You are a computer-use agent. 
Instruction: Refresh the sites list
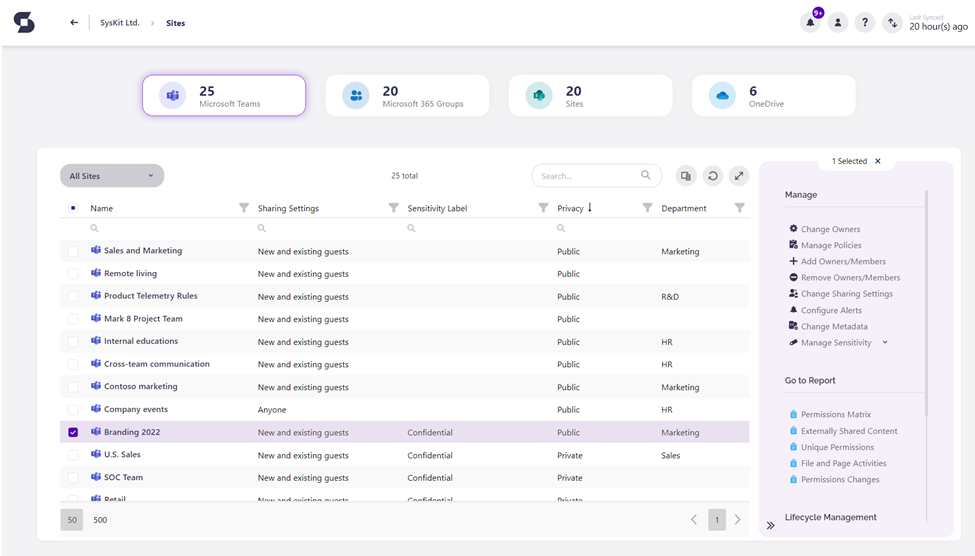click(x=713, y=176)
